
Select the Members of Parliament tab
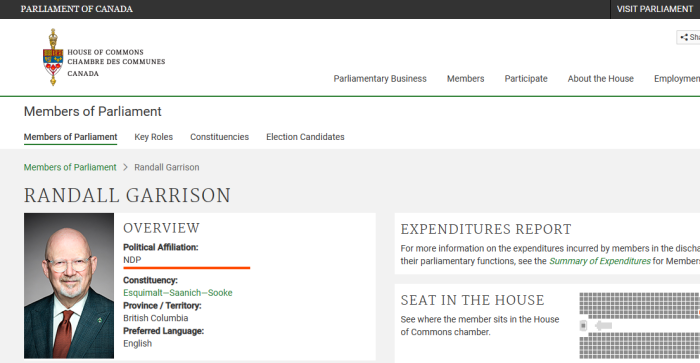(x=71, y=137)
